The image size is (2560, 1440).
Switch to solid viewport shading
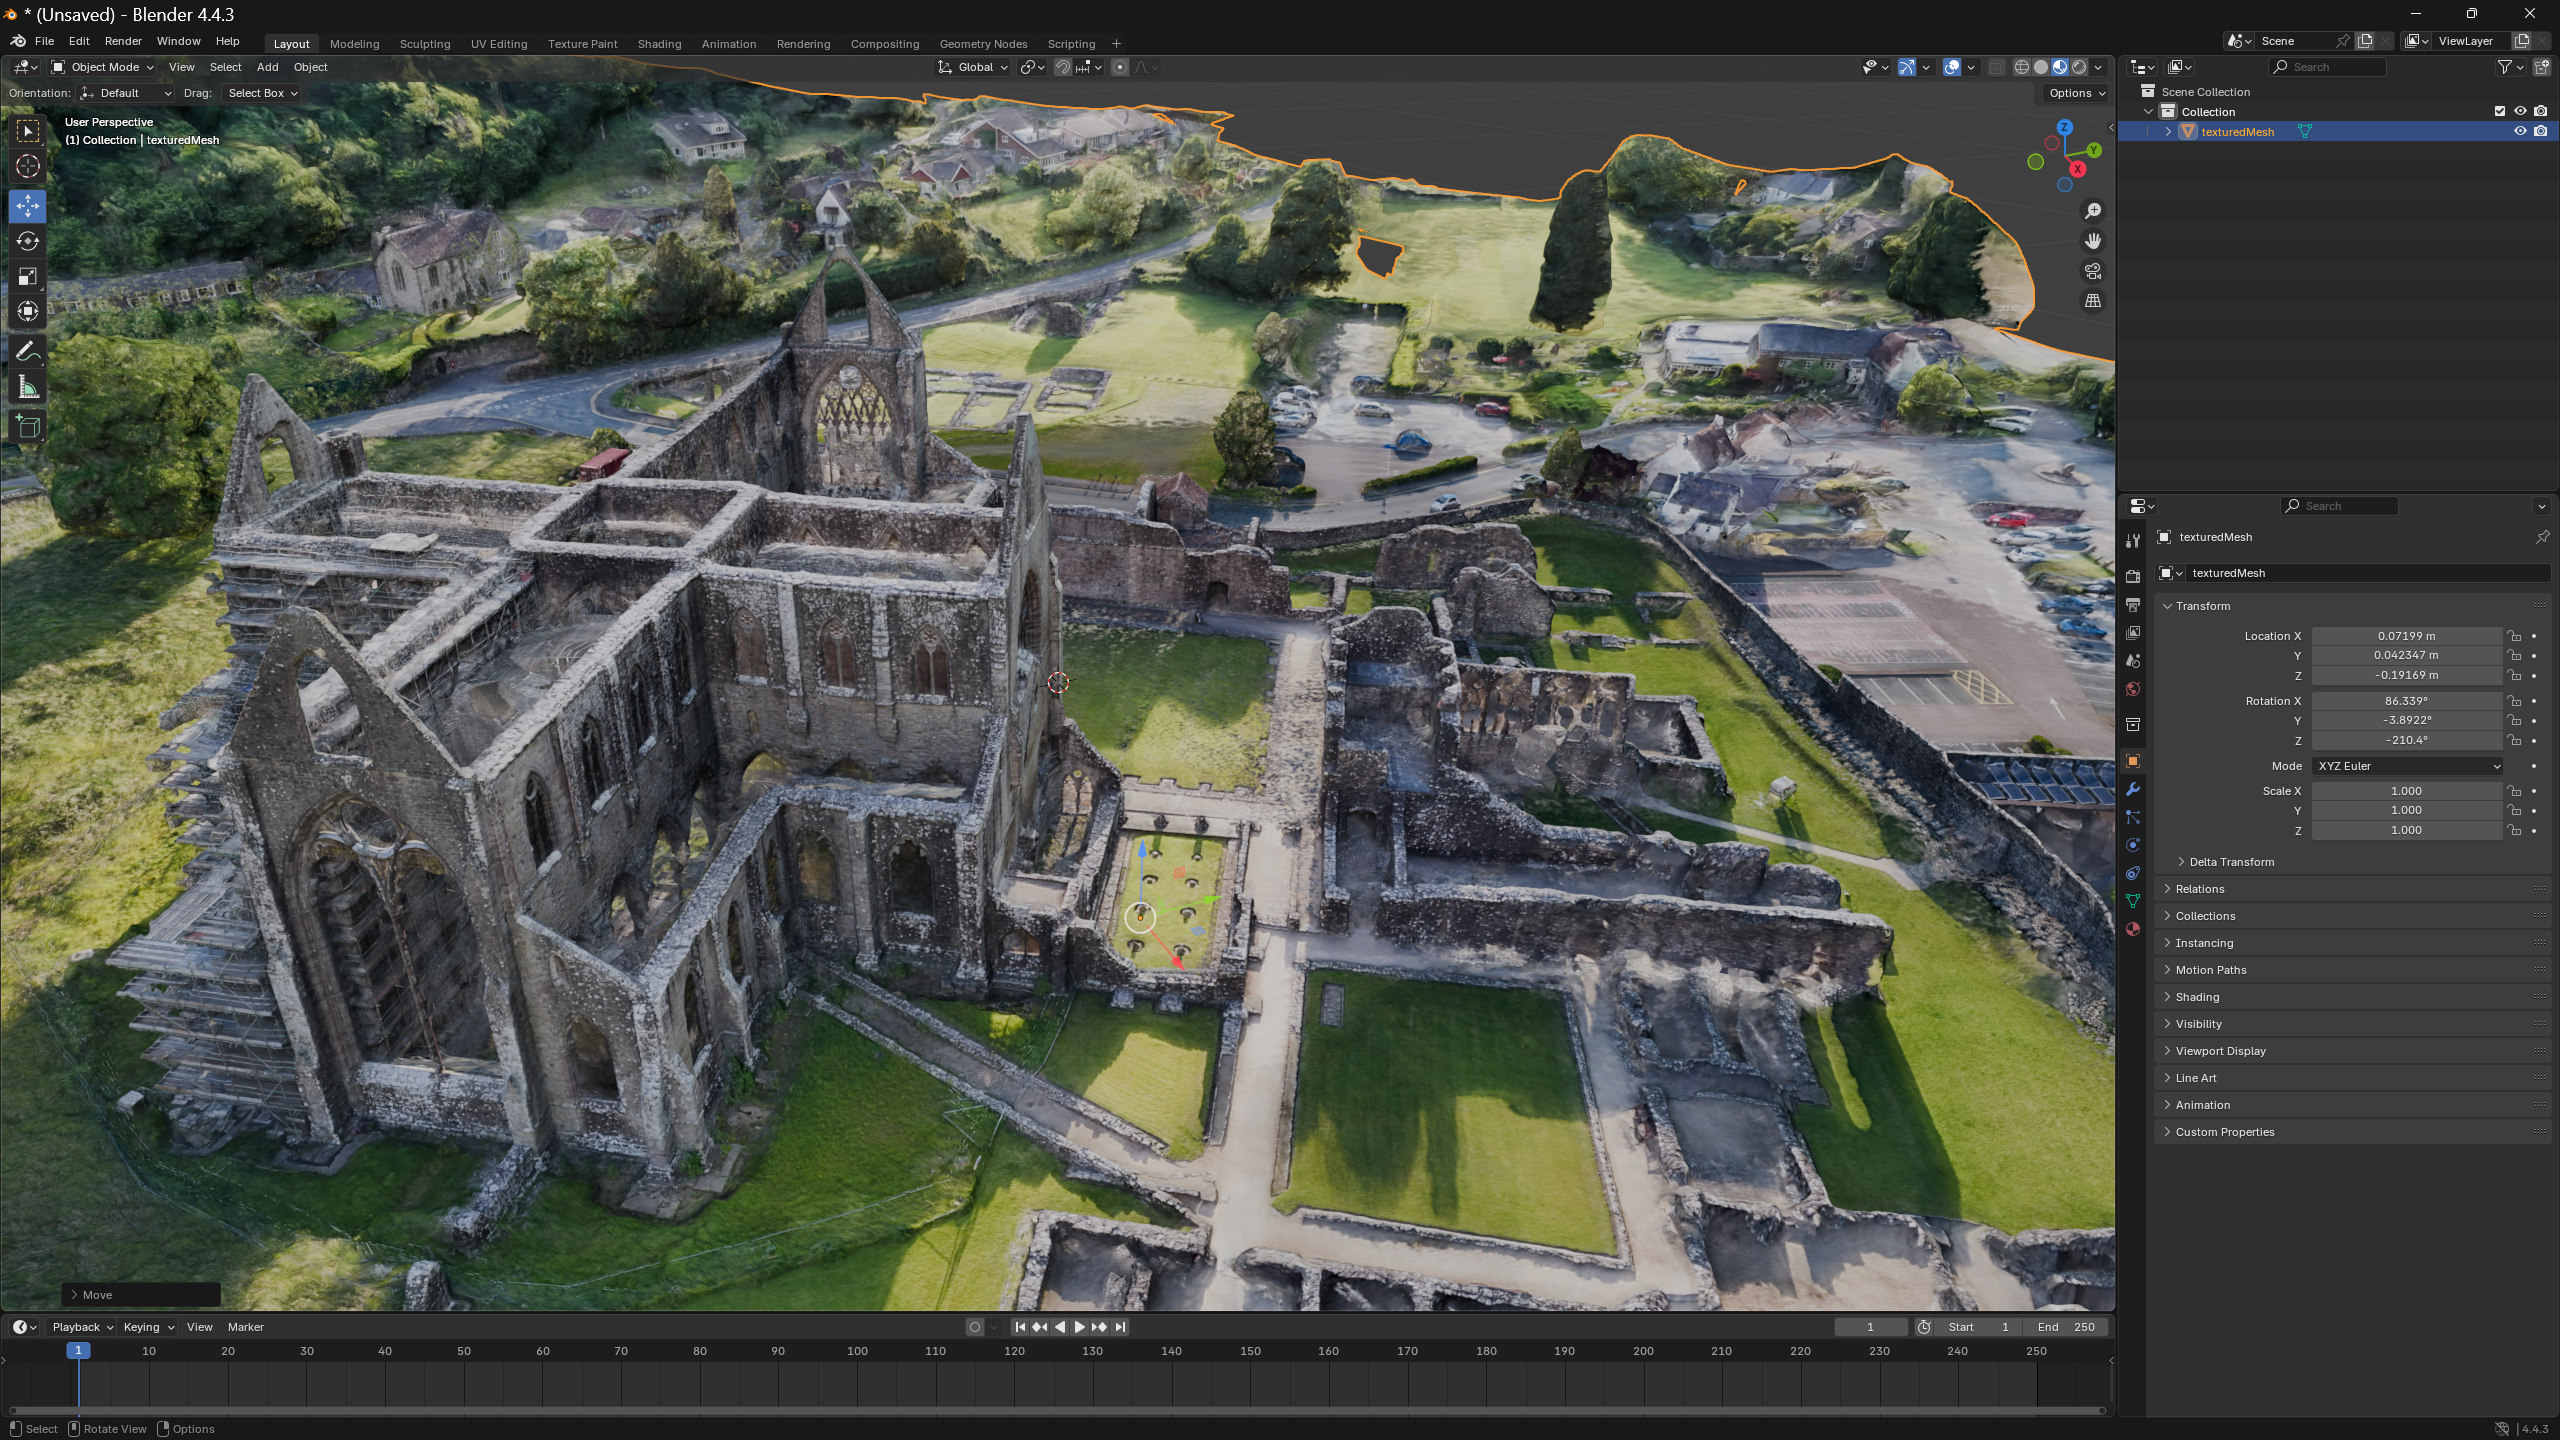(x=2041, y=67)
